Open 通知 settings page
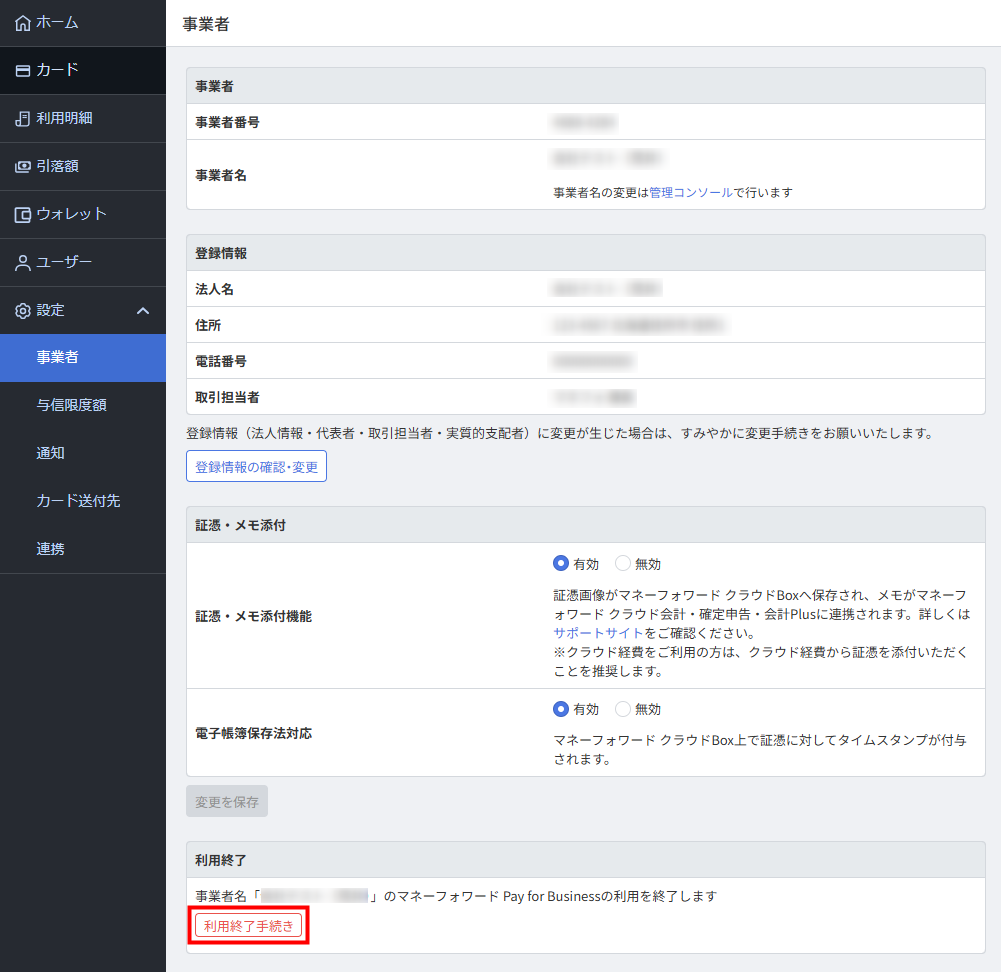This screenshot has width=1001, height=972. coord(51,453)
